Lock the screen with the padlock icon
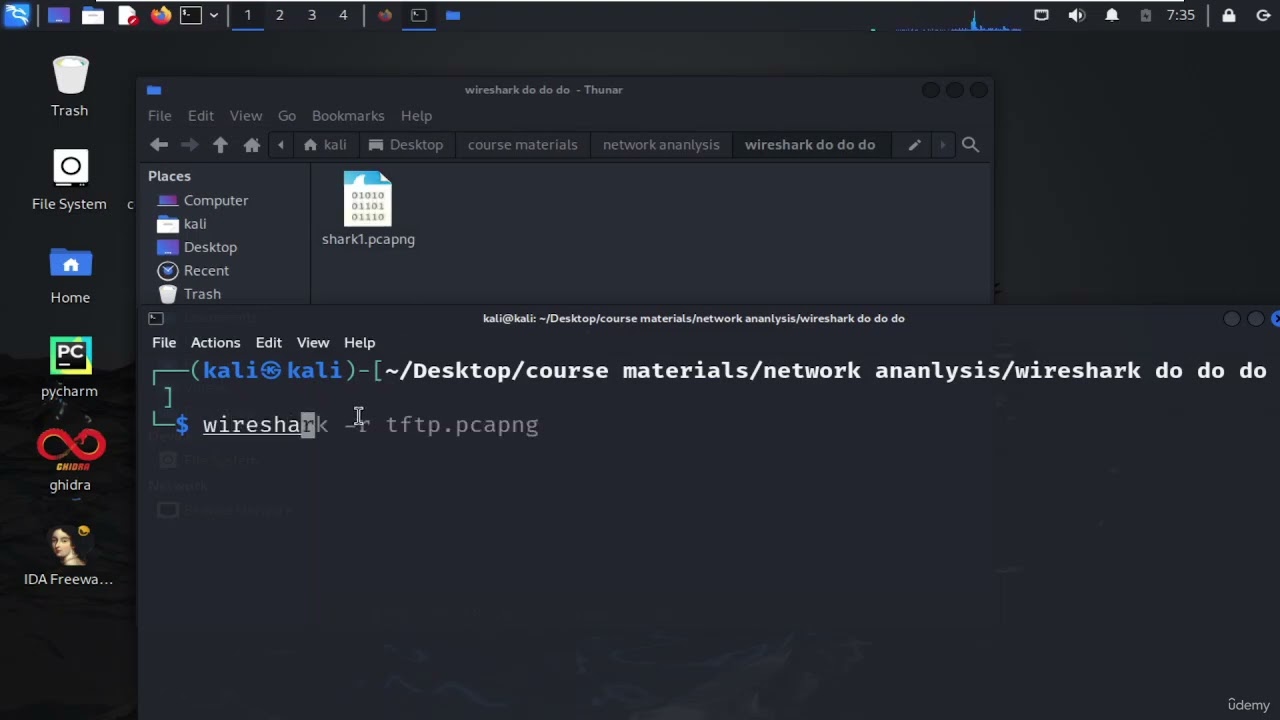Screen dimensions: 1280x720 coord(1229,15)
